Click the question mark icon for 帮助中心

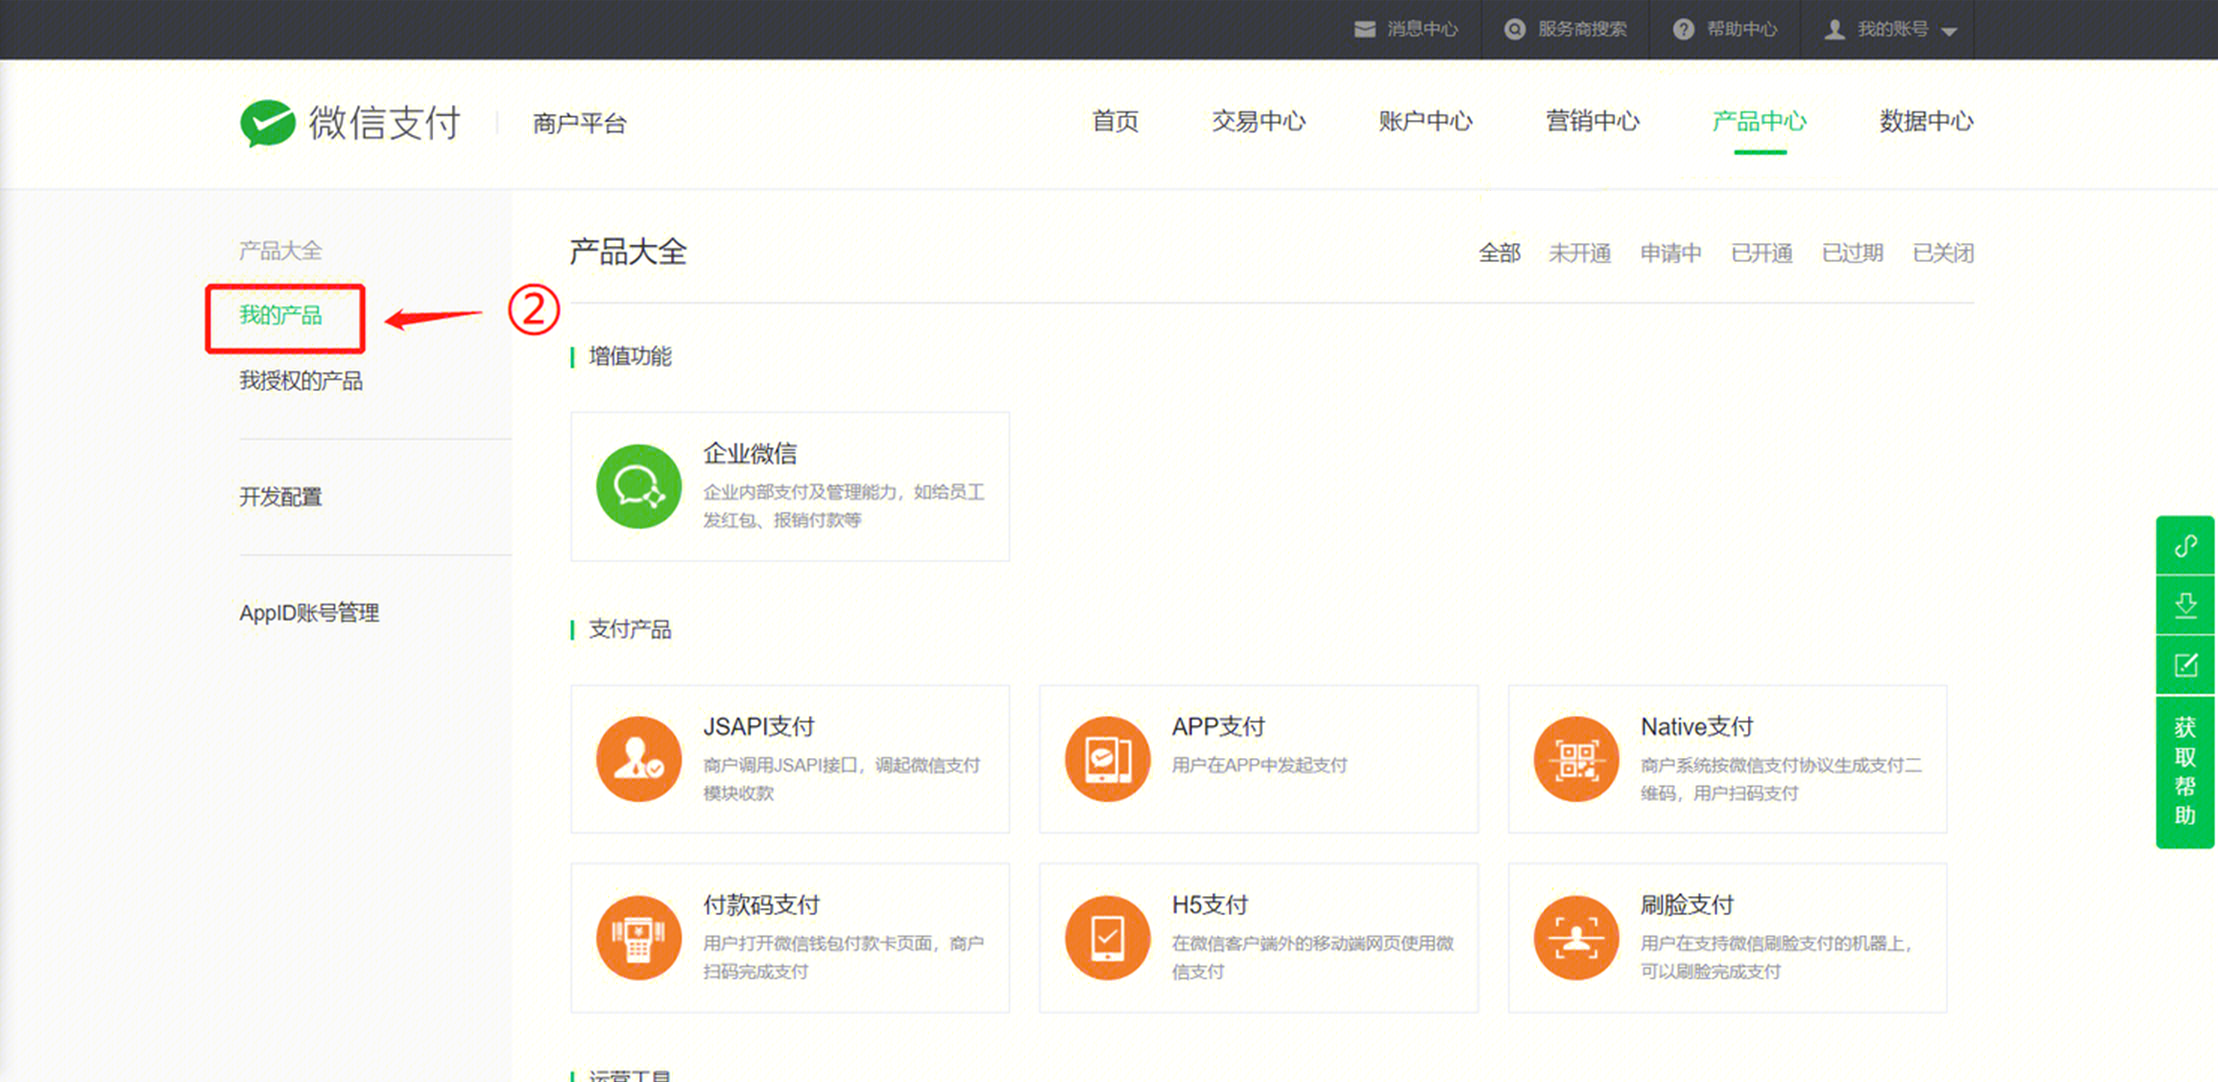click(1684, 29)
